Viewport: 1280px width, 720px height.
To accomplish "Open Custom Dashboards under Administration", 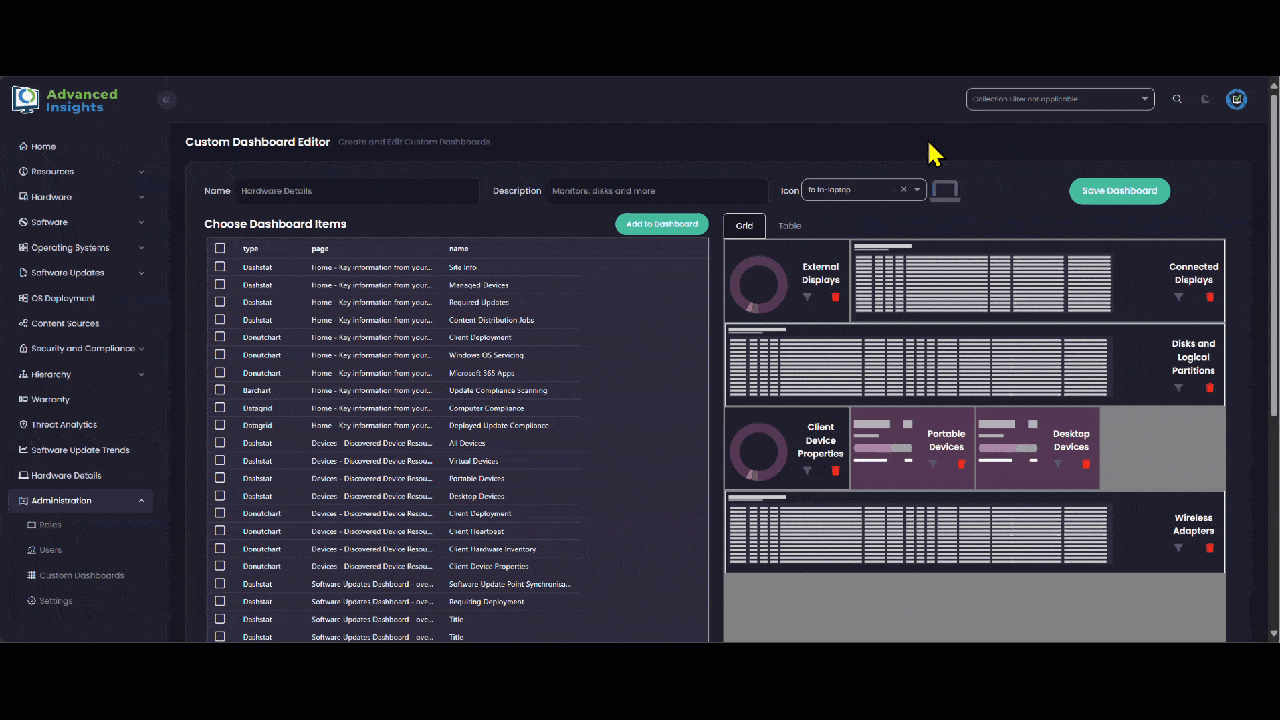I will (x=82, y=576).
